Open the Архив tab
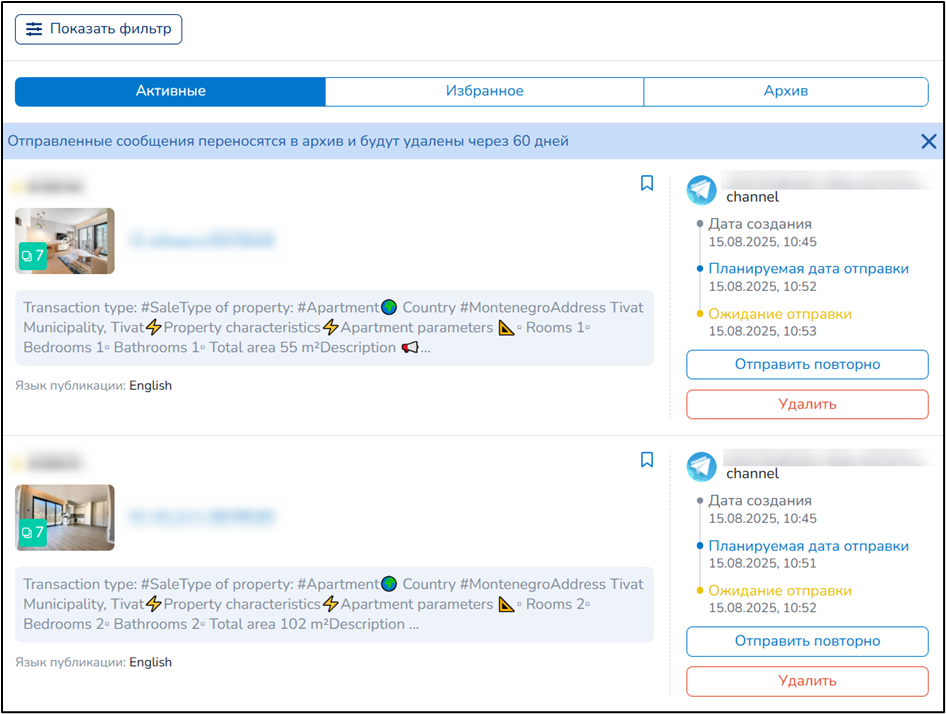The width and height of the screenshot is (946, 714). [785, 91]
